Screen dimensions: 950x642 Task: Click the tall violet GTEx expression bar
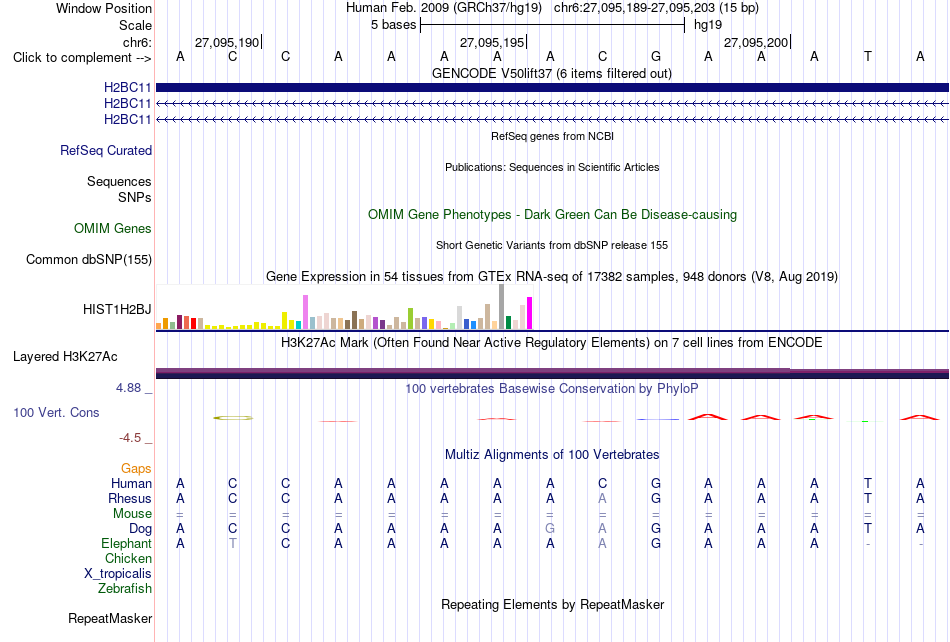pyautogui.click(x=305, y=312)
